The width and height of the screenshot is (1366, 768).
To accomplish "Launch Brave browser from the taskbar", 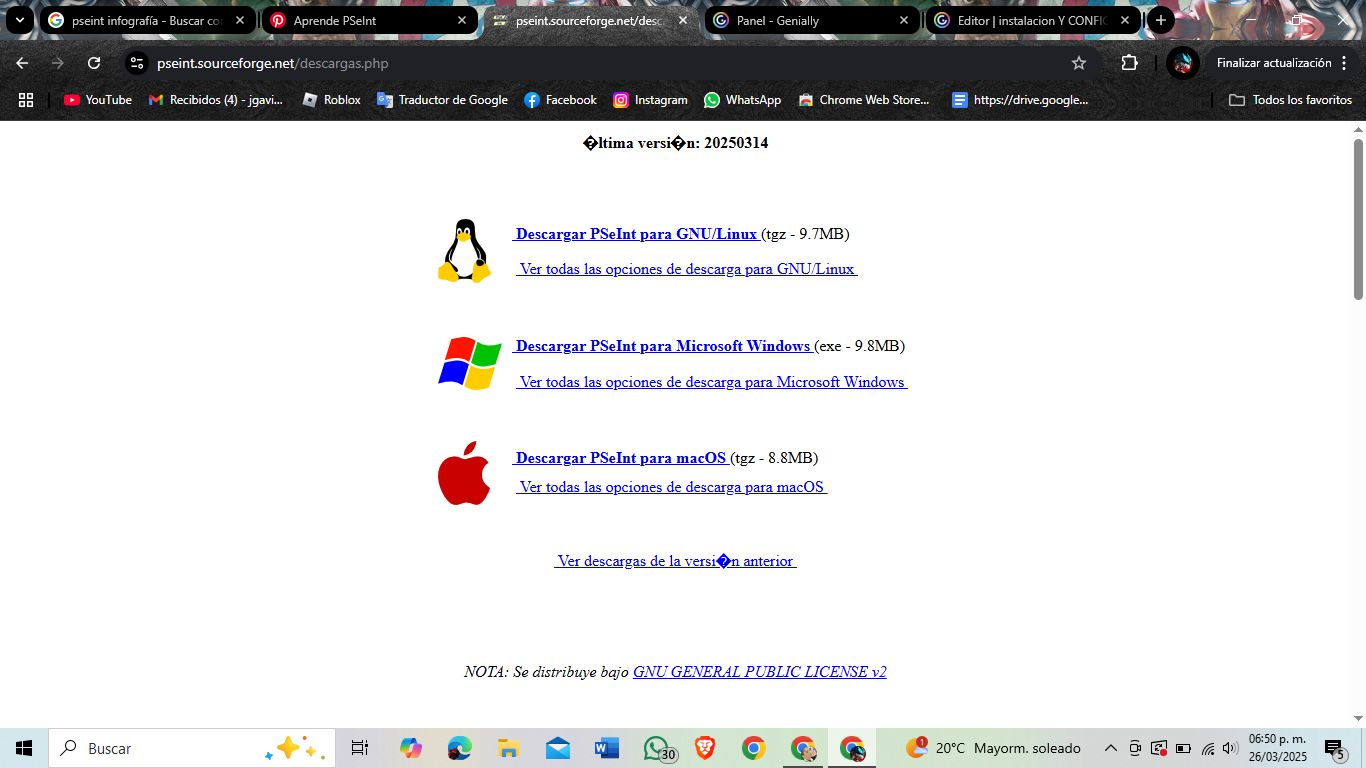I will [x=704, y=747].
